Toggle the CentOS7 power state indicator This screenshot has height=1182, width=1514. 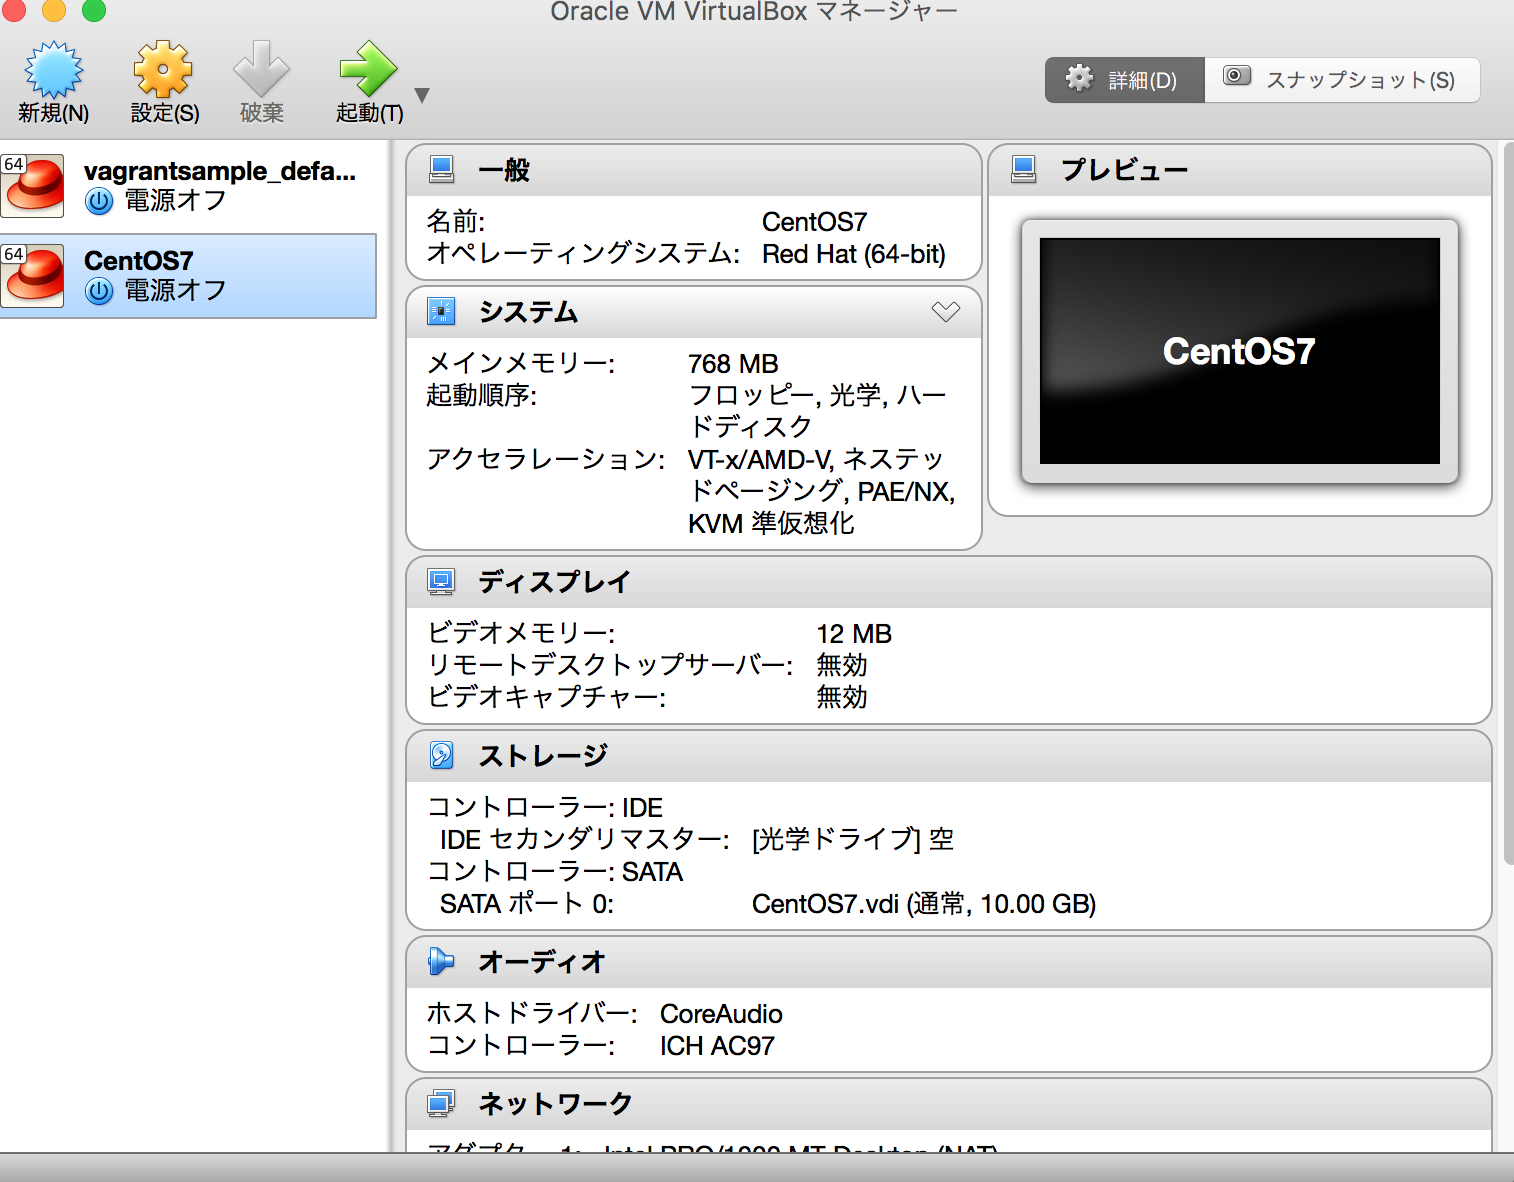[98, 291]
